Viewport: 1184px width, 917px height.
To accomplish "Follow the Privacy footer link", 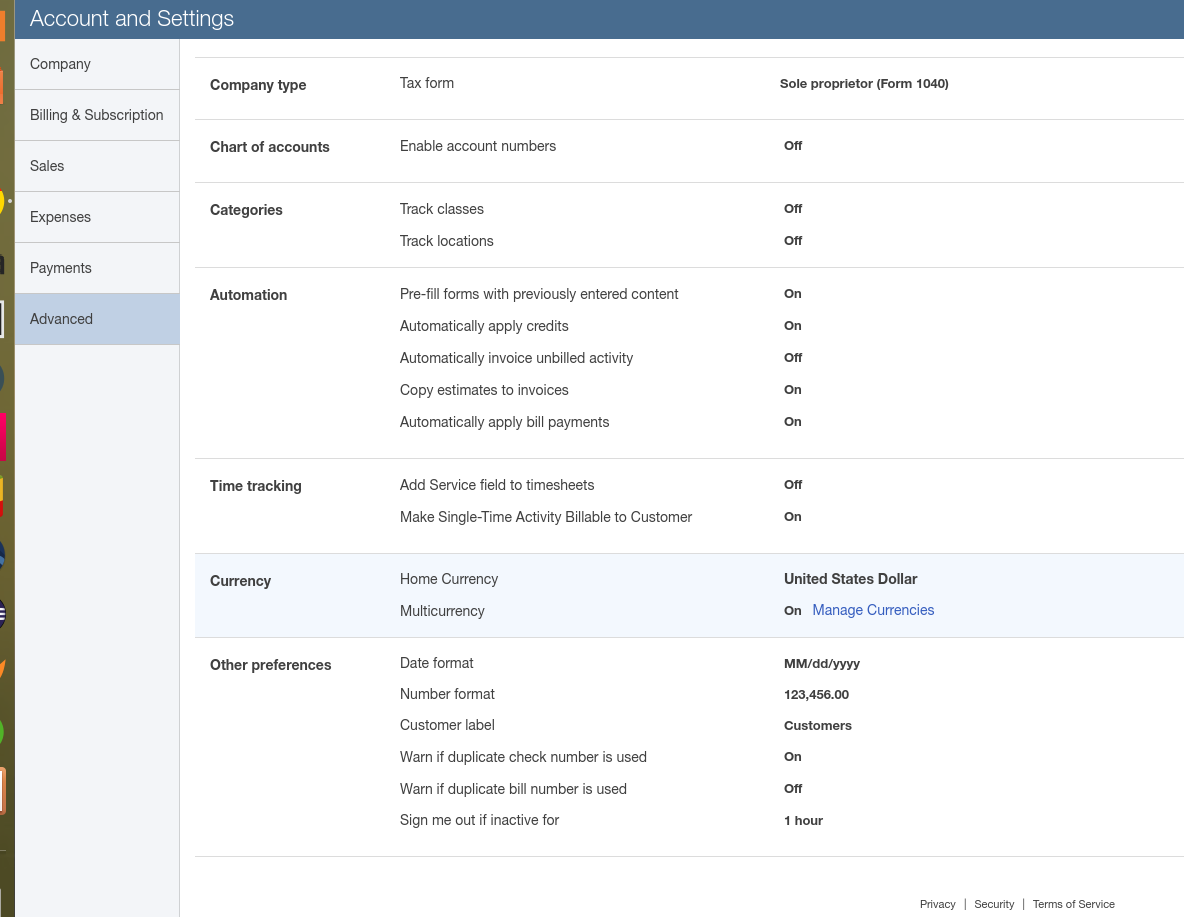I will click(x=937, y=904).
